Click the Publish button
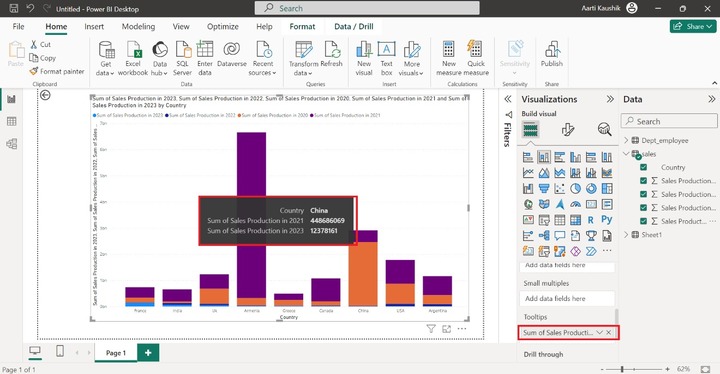This screenshot has height=374, width=720. tap(551, 55)
